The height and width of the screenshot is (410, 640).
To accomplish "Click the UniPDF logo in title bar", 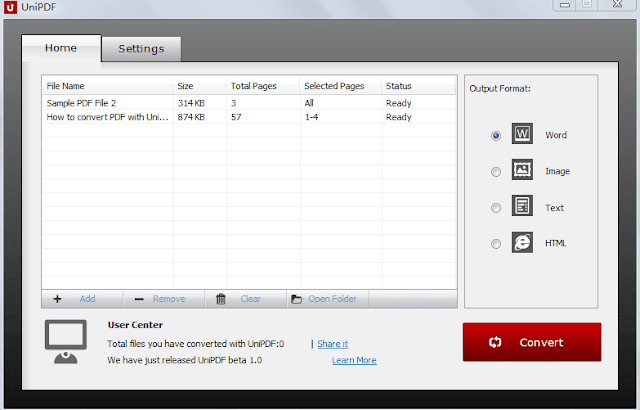I will (x=11, y=7).
